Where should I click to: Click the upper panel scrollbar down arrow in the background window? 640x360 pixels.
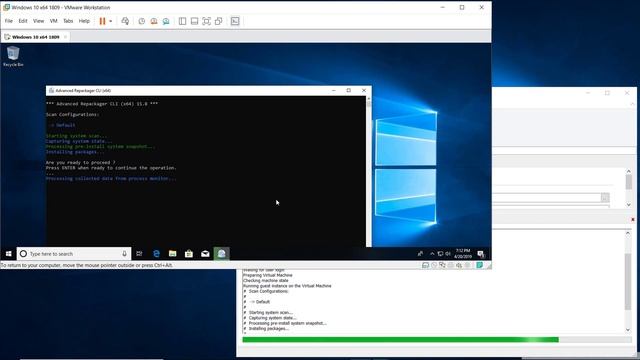click(629, 204)
